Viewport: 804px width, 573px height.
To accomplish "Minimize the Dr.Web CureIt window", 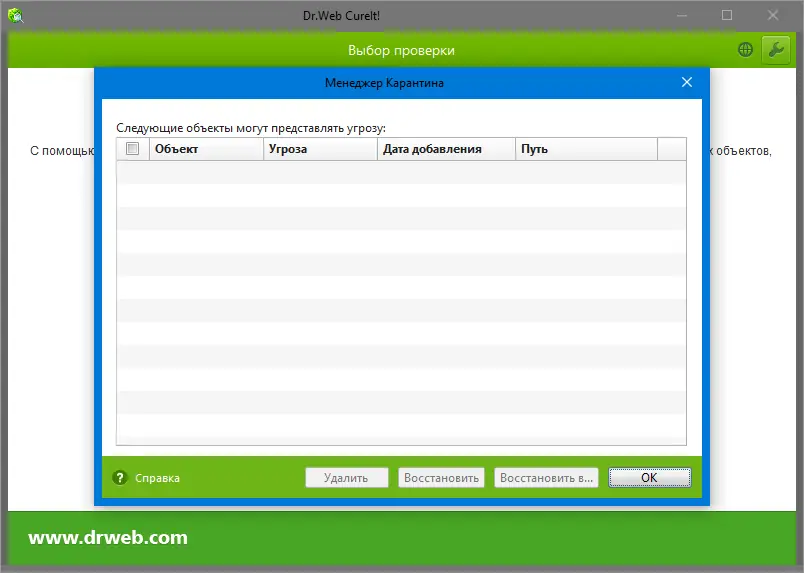I will click(x=681, y=15).
